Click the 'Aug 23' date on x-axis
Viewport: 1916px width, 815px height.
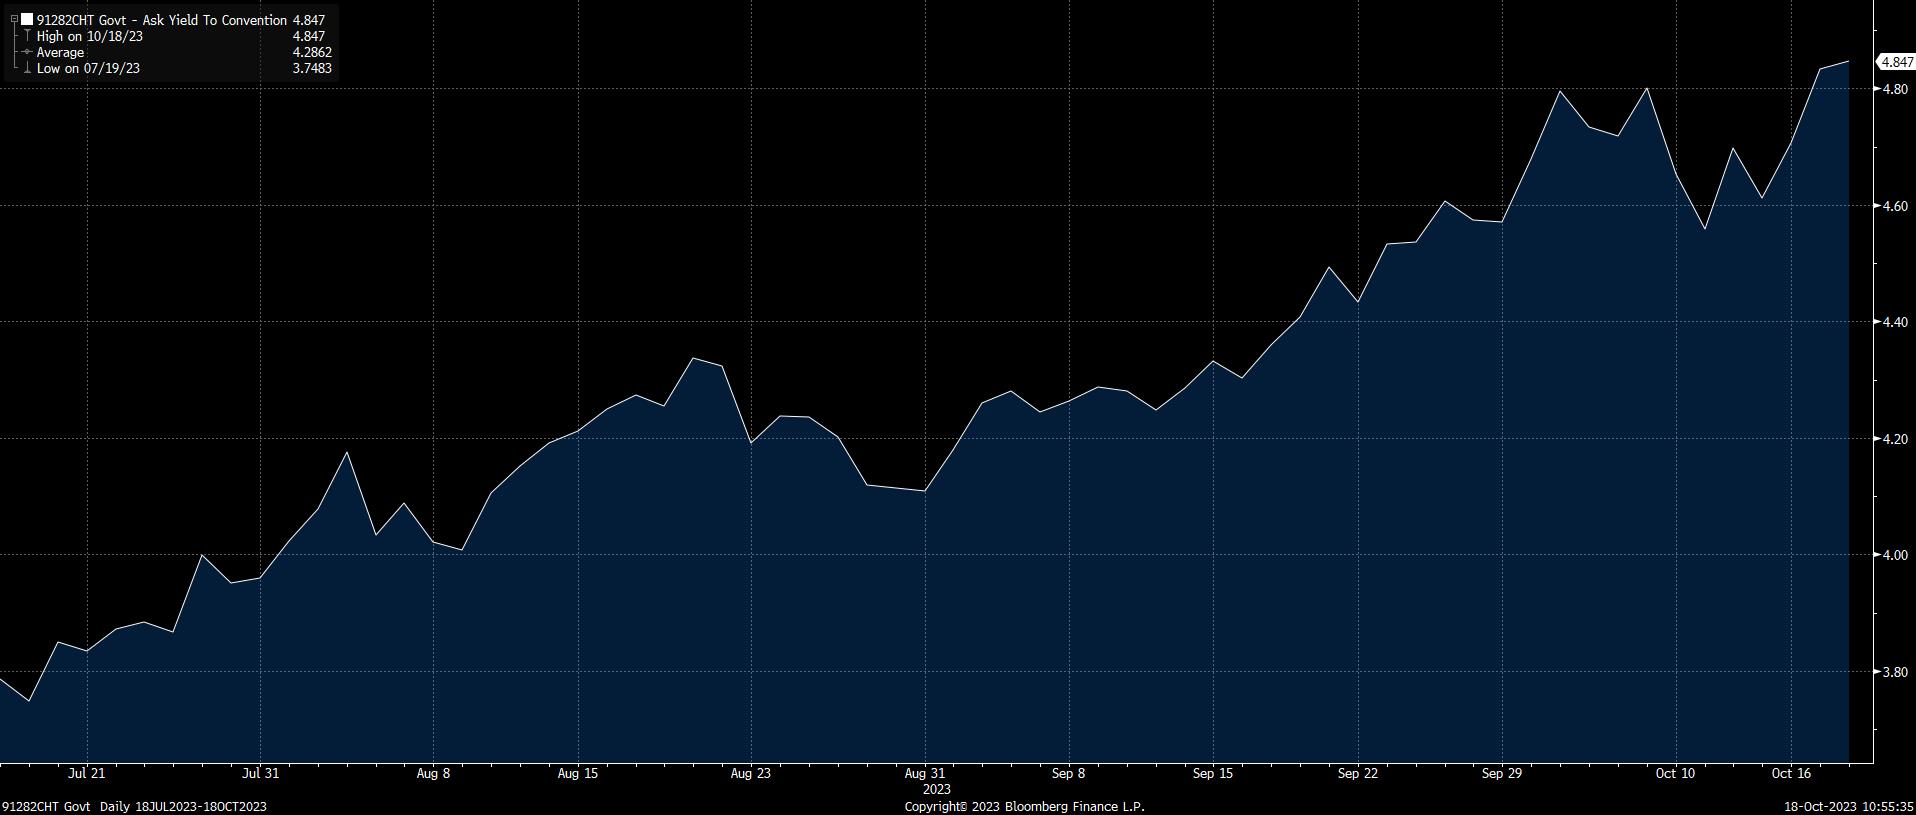point(751,773)
